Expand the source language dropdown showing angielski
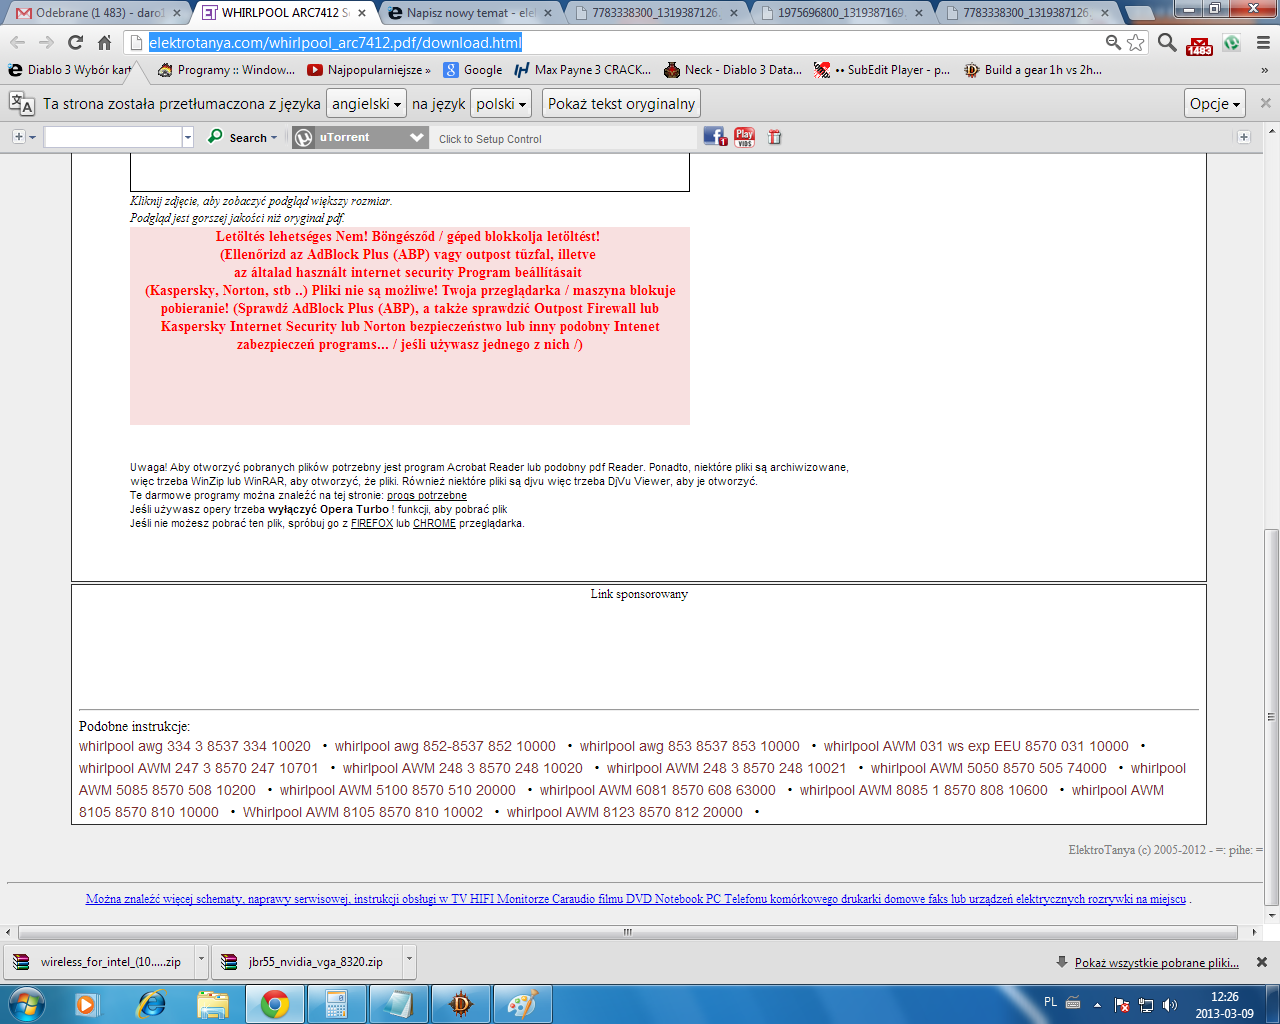This screenshot has height=1024, width=1280. coord(367,104)
